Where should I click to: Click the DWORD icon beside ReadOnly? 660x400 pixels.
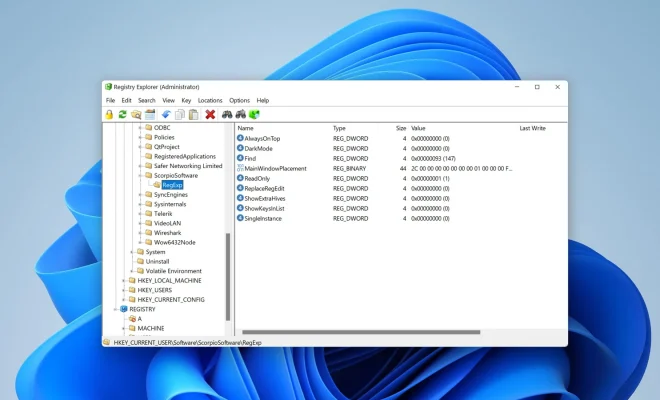240,178
